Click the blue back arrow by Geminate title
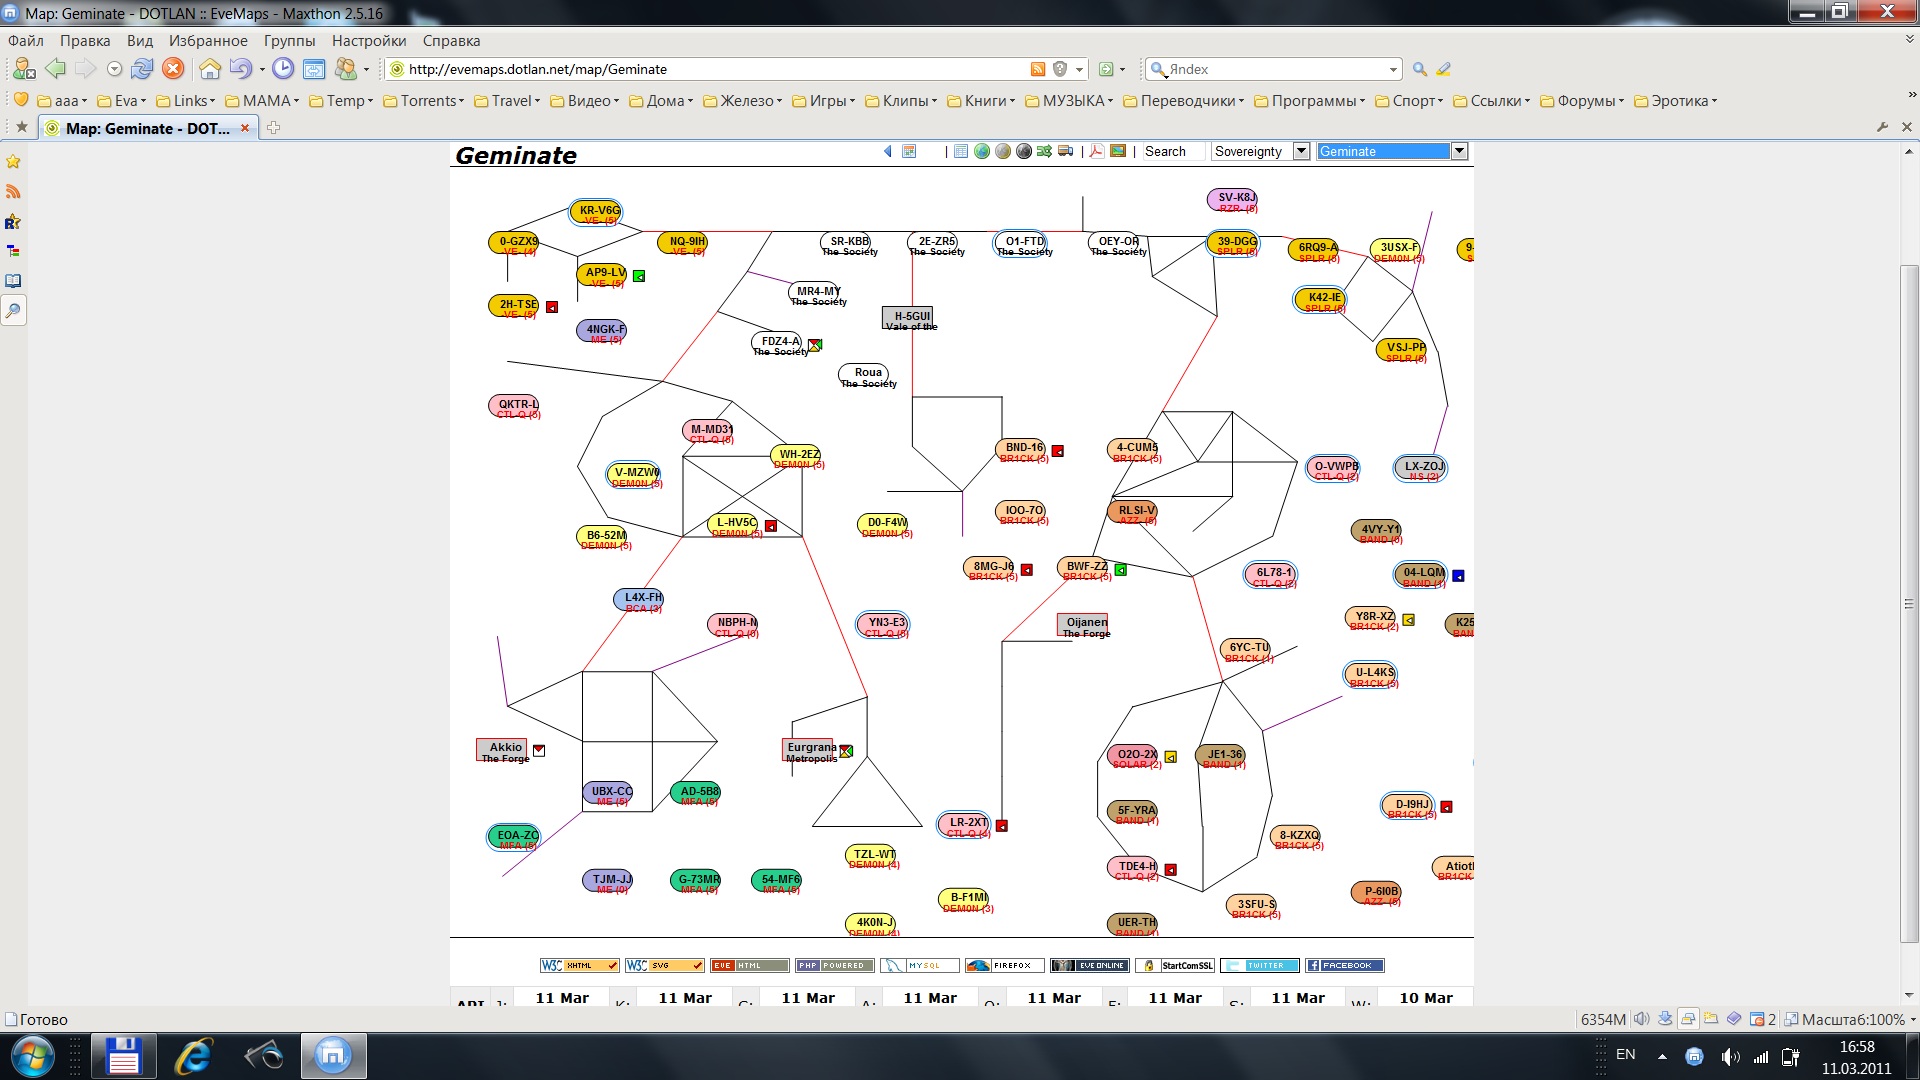Viewport: 1920px width, 1080px height. click(887, 151)
